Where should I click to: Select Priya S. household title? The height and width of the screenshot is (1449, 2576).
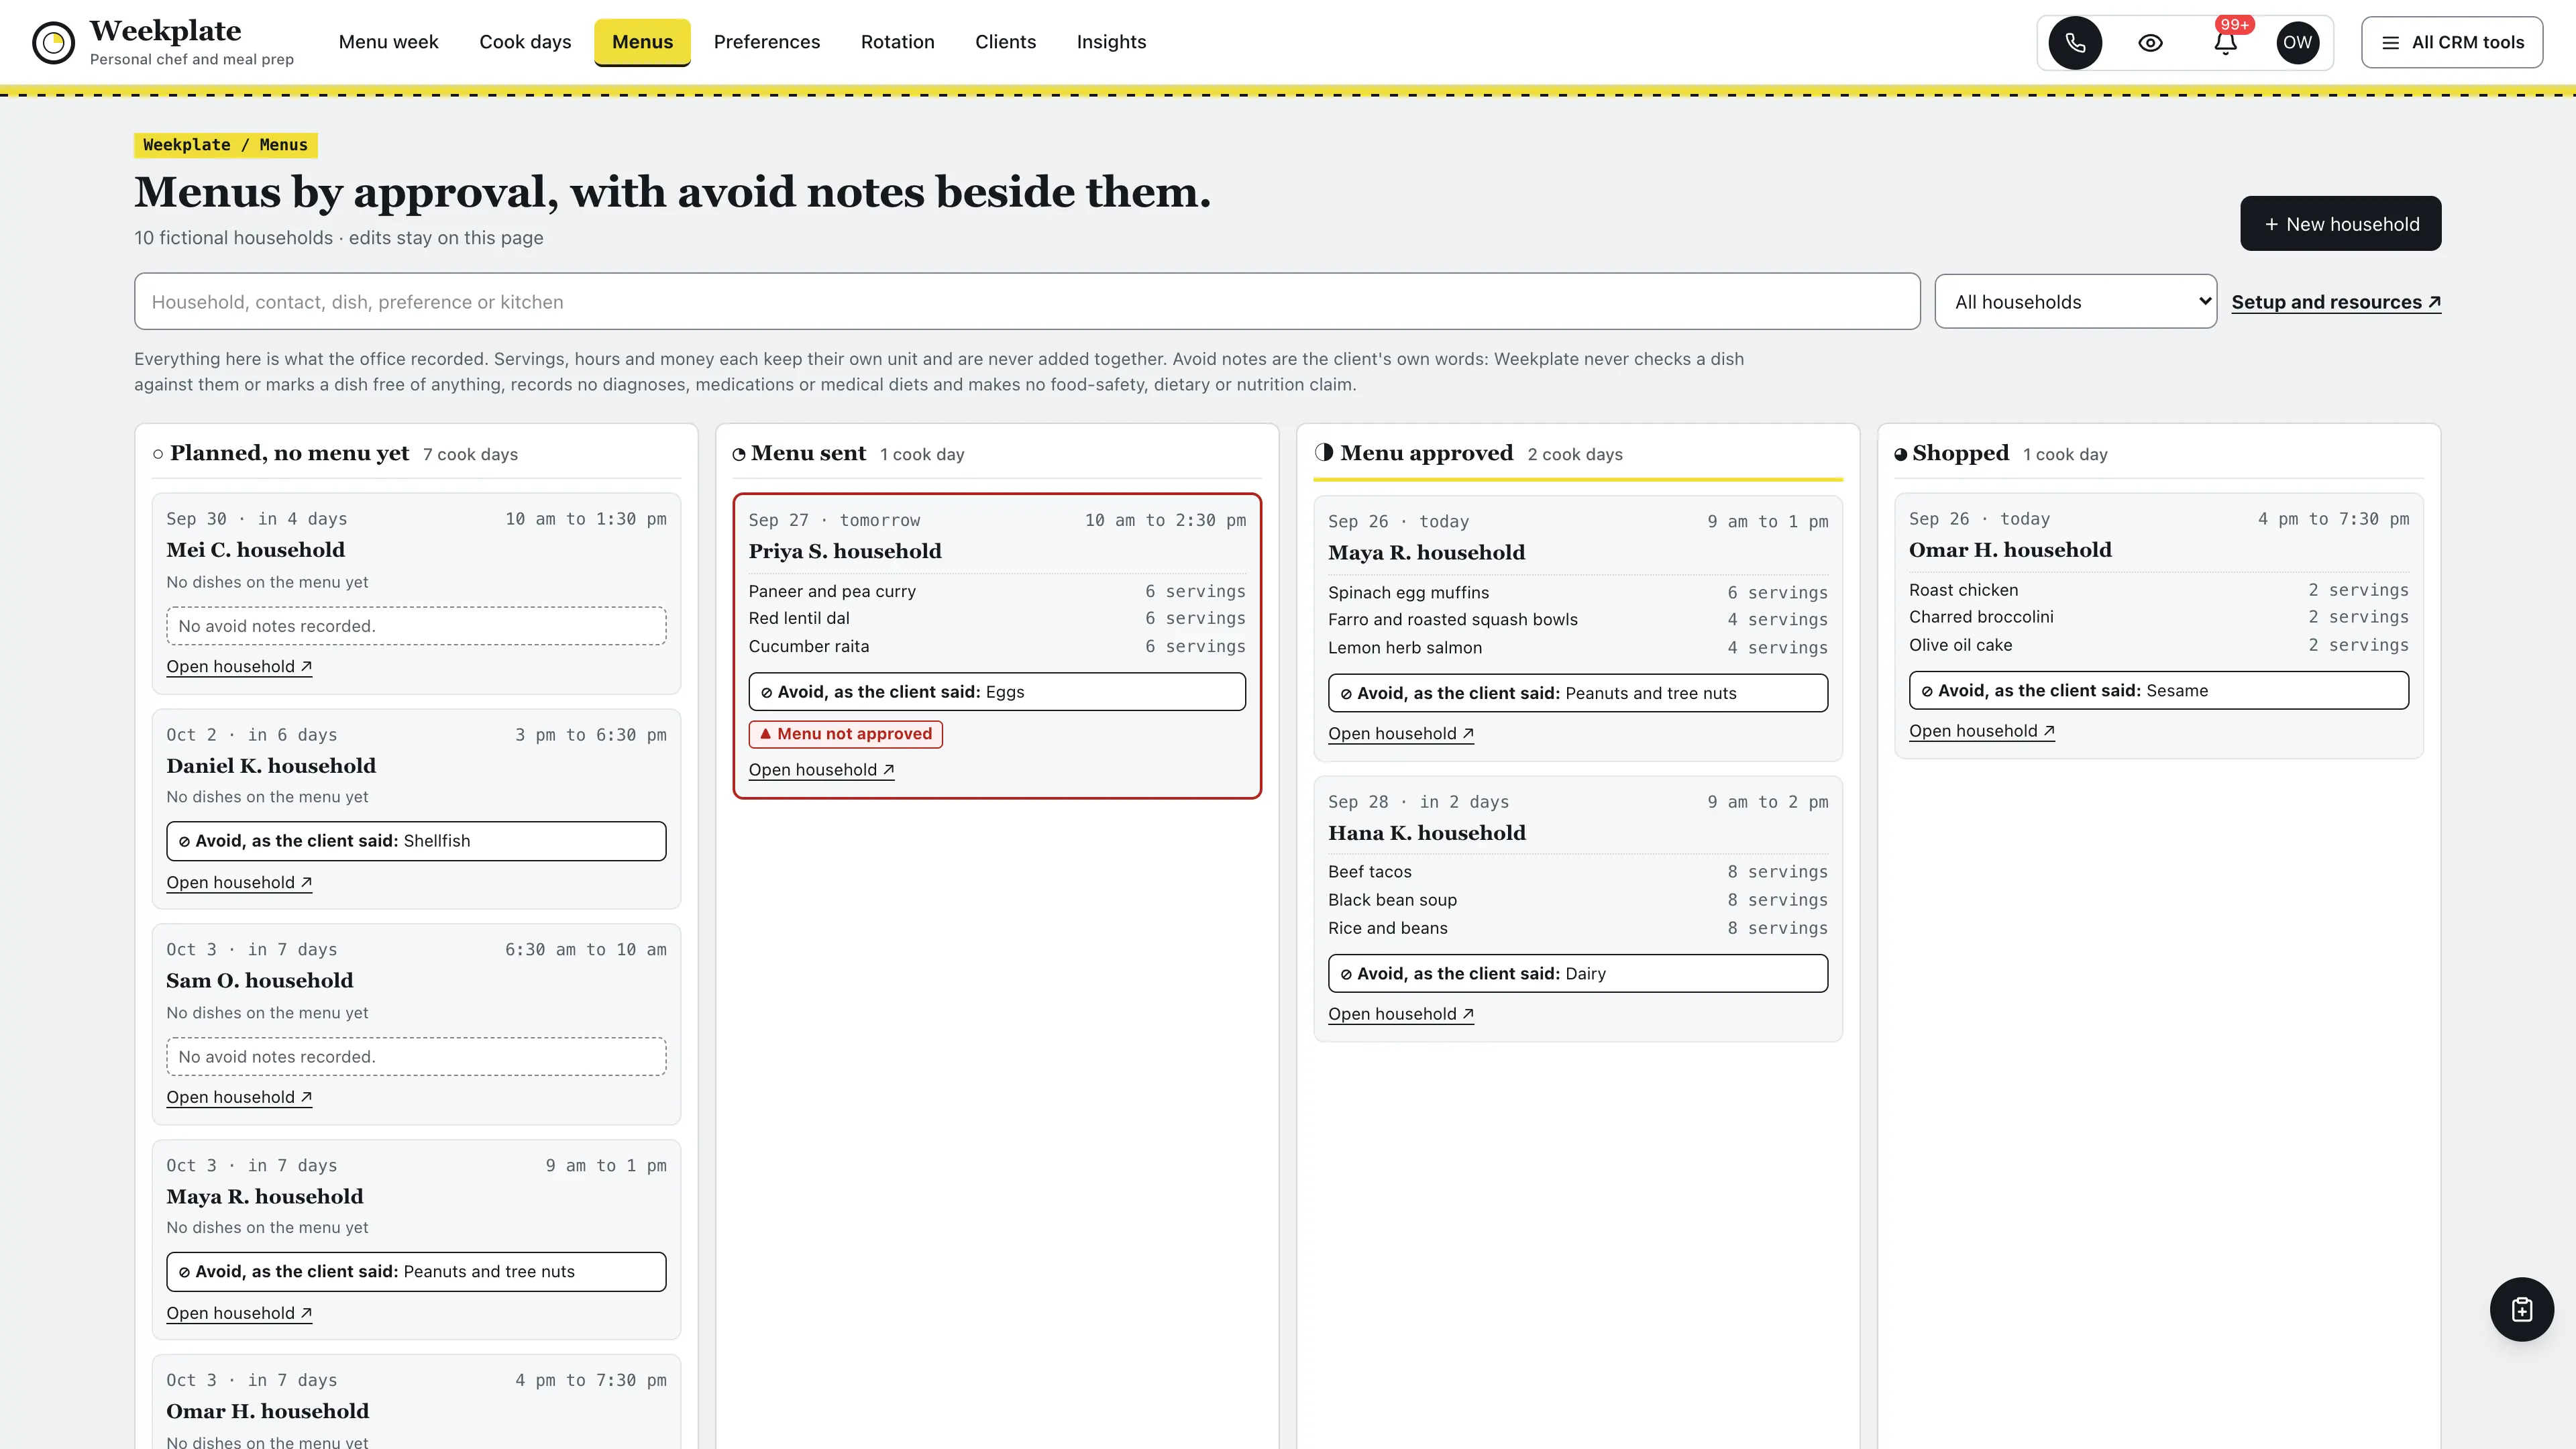[845, 551]
